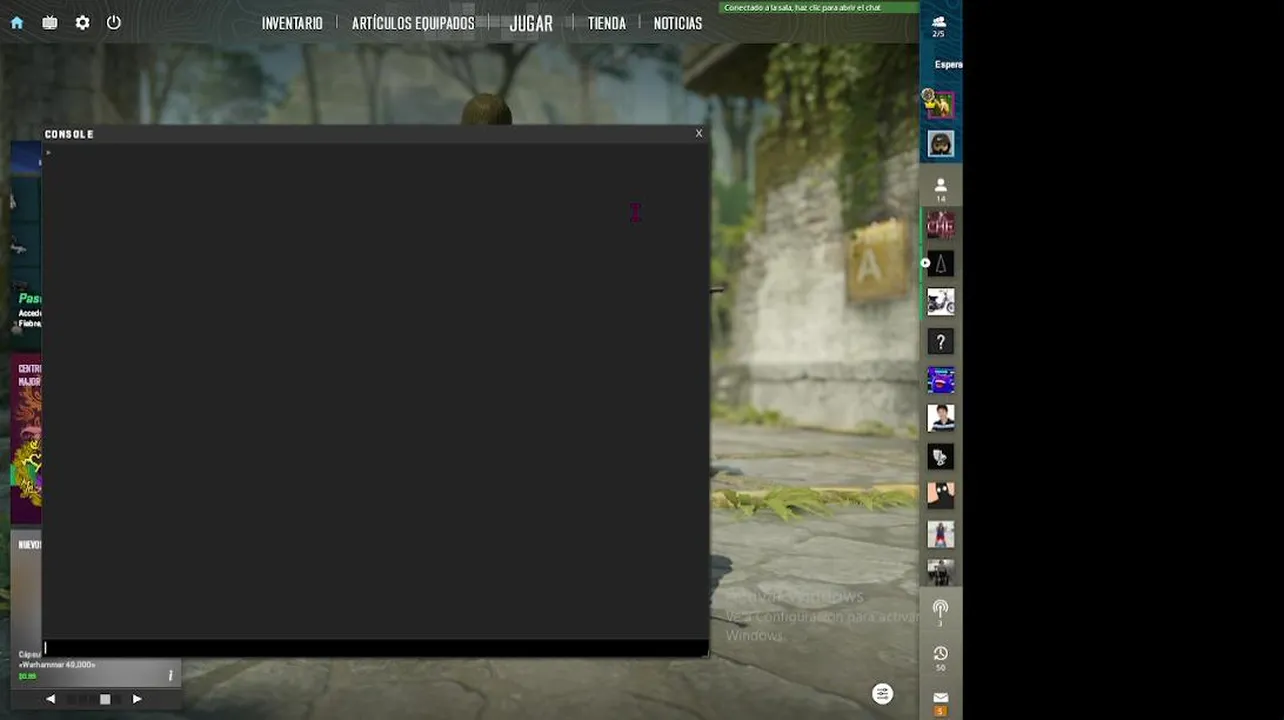Select friend avatar with motorcycle picture
Image resolution: width=1284 pixels, height=720 pixels.
pyautogui.click(x=940, y=302)
